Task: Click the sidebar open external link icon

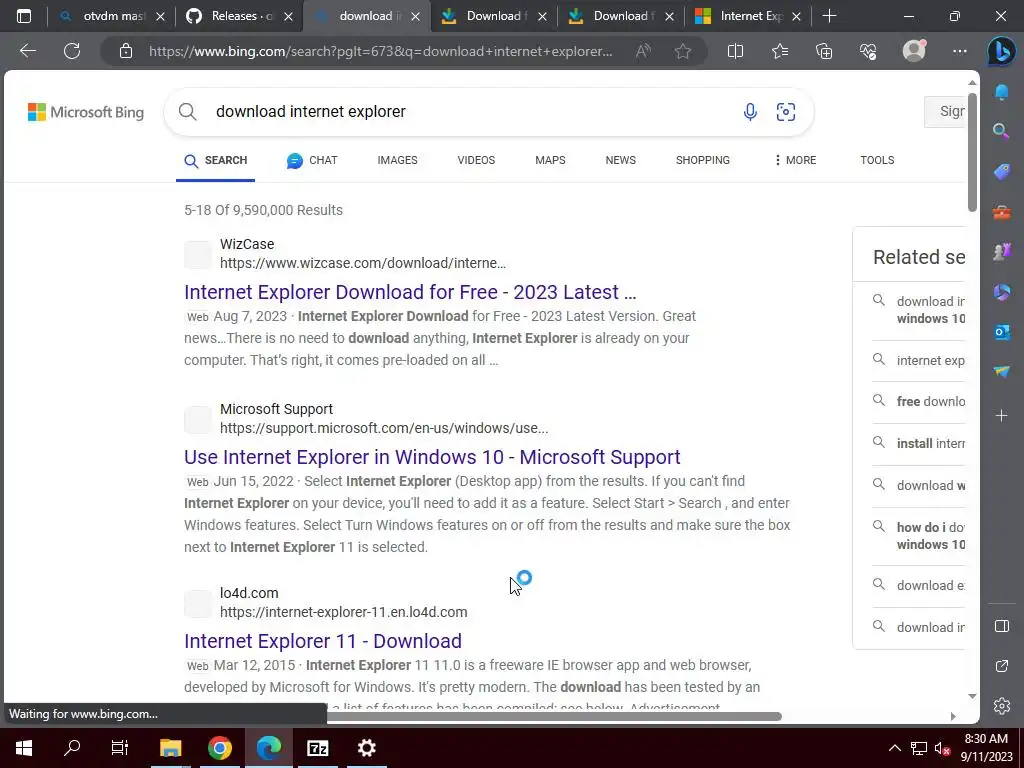Action: [1001, 666]
